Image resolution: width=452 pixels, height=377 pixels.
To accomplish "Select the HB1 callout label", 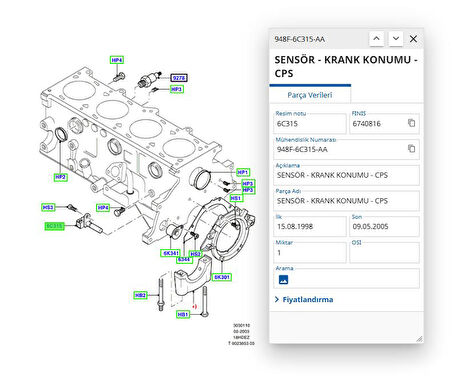I will (x=183, y=314).
